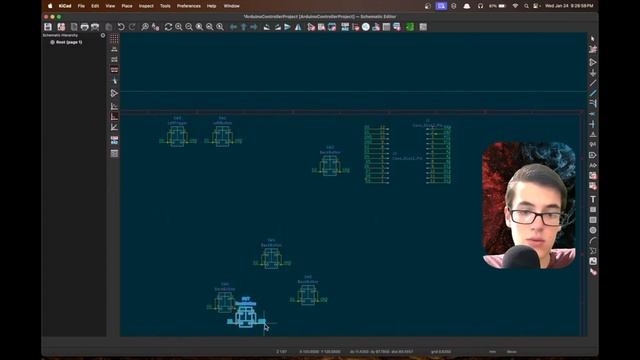Run the Electrical Rules Checker
This screenshot has width=640, height=360.
tap(356, 27)
